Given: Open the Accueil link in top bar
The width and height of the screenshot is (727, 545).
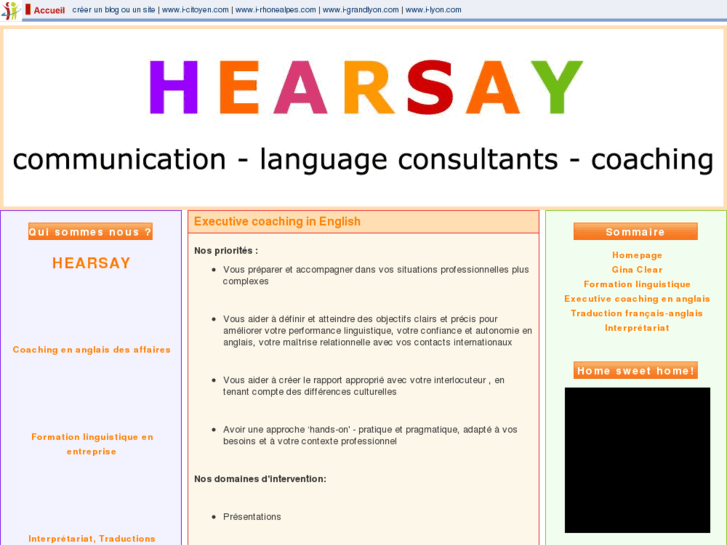Looking at the screenshot, I should coord(49,10).
